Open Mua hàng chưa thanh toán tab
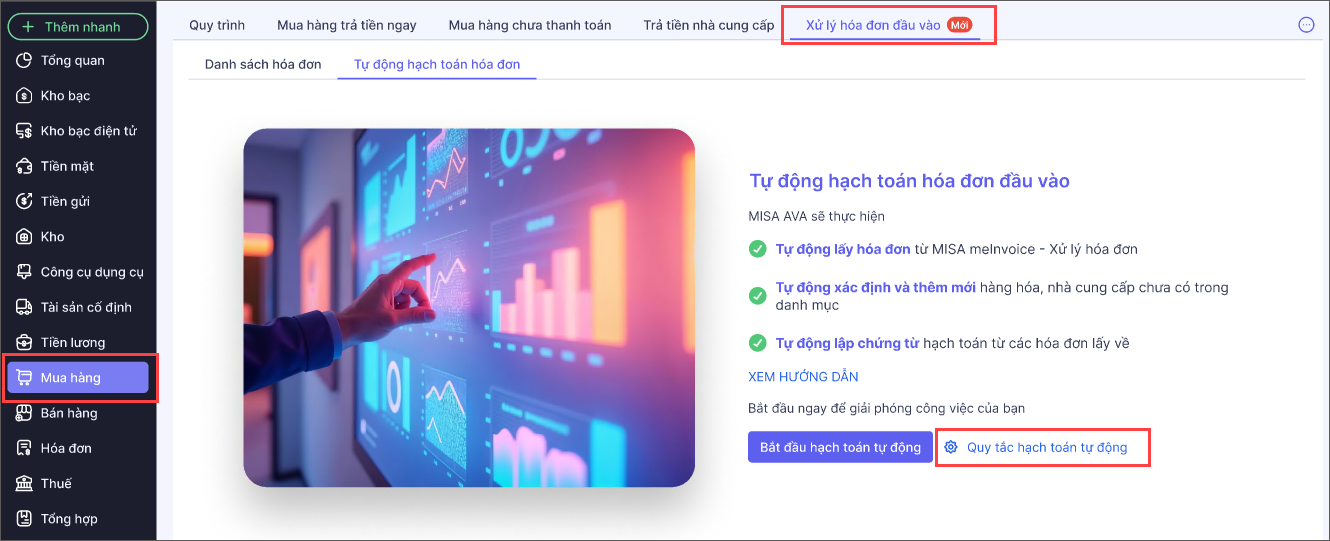 coord(530,25)
